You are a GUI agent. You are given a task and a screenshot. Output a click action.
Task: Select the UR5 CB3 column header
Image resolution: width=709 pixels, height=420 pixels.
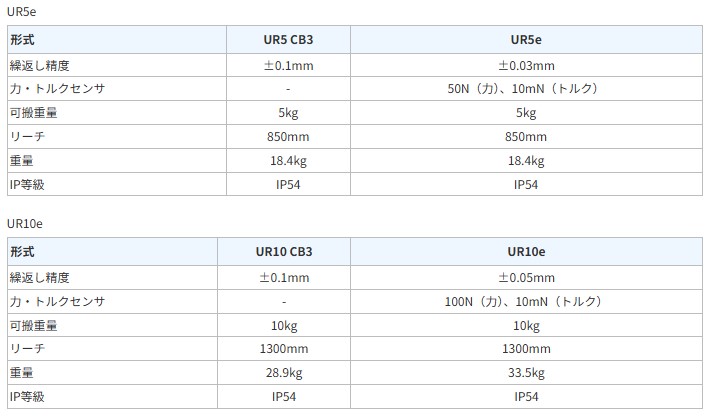pos(288,41)
